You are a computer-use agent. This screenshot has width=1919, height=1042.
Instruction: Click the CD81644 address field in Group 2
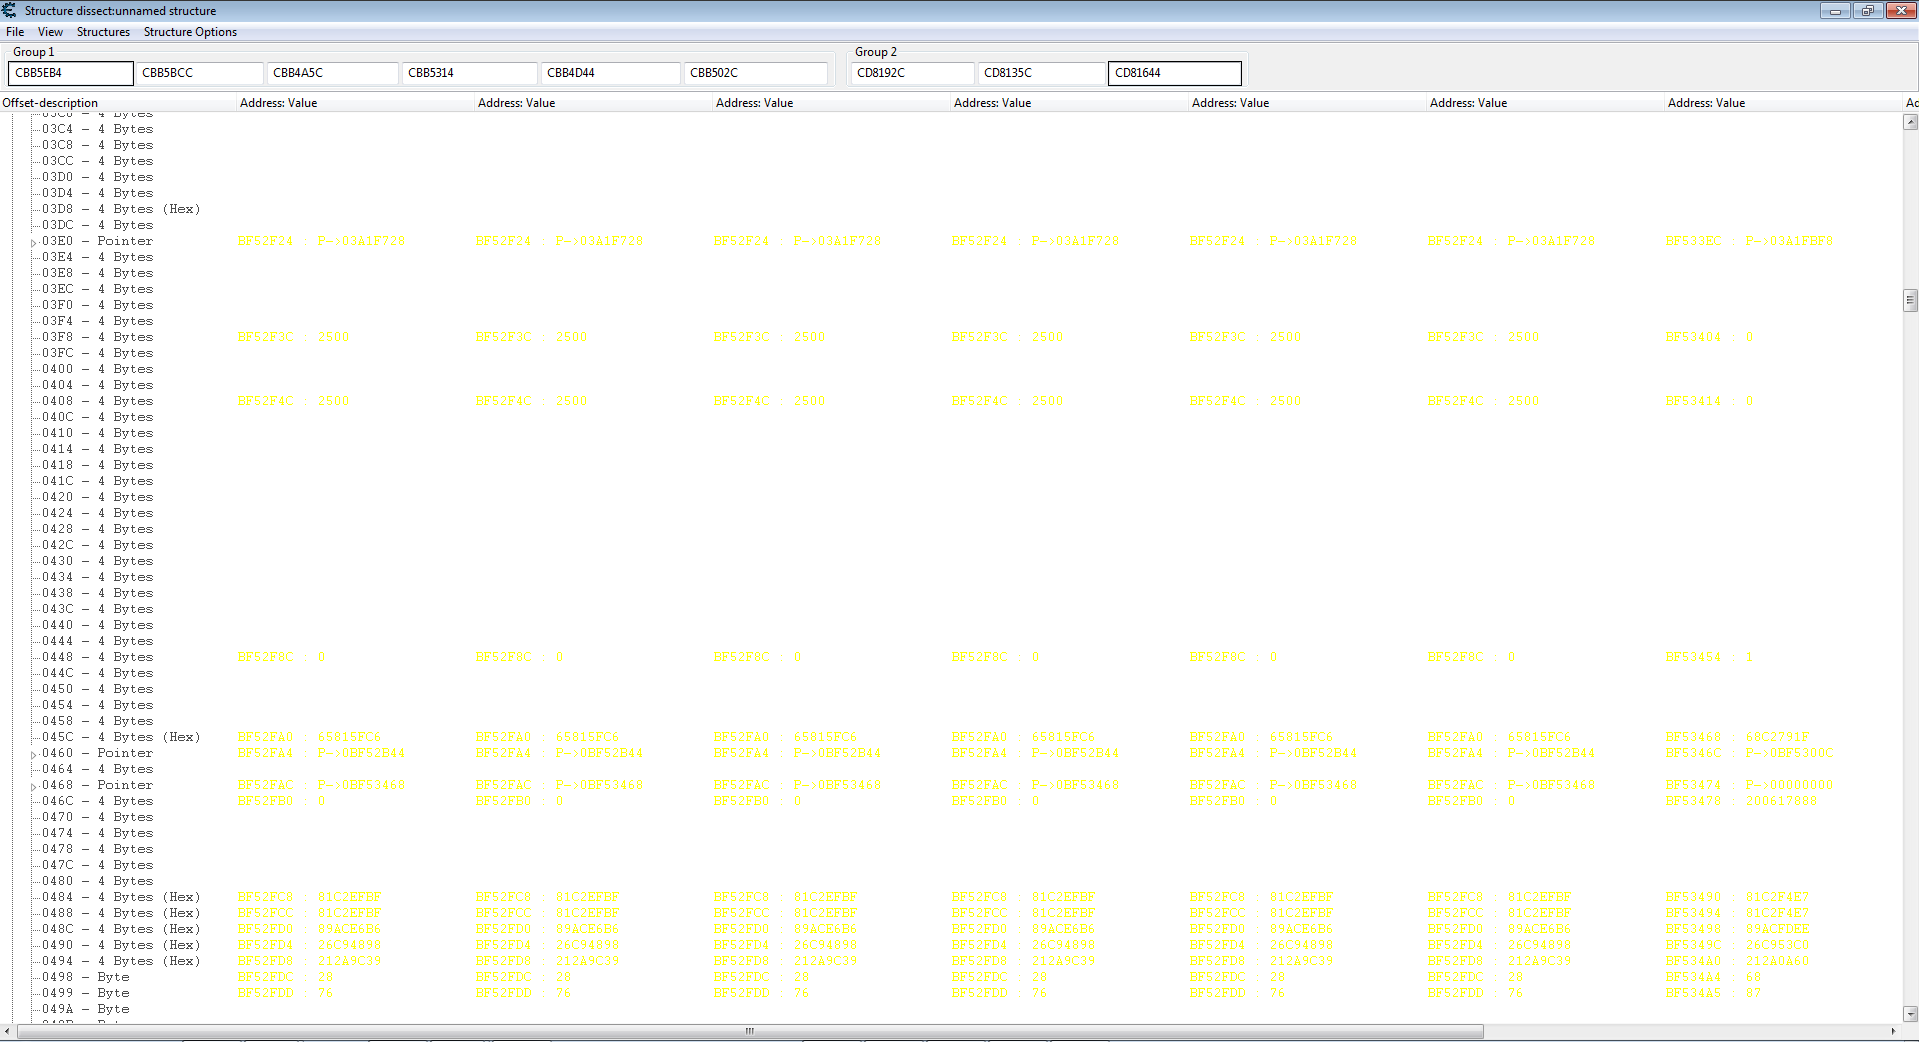1175,73
